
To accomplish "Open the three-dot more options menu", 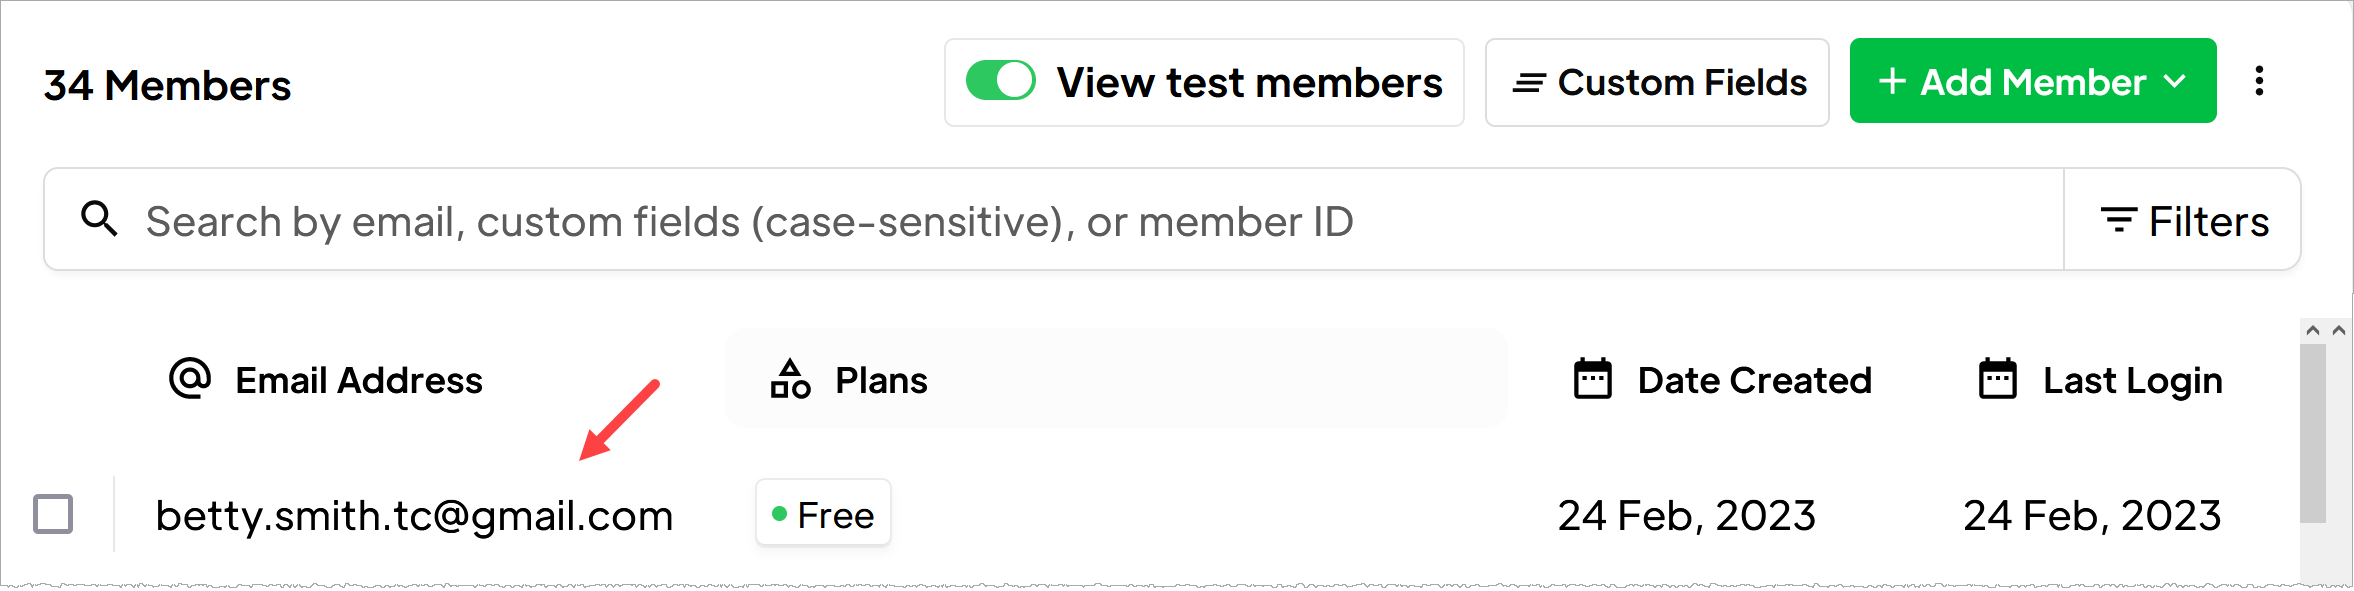I will coord(2259,81).
